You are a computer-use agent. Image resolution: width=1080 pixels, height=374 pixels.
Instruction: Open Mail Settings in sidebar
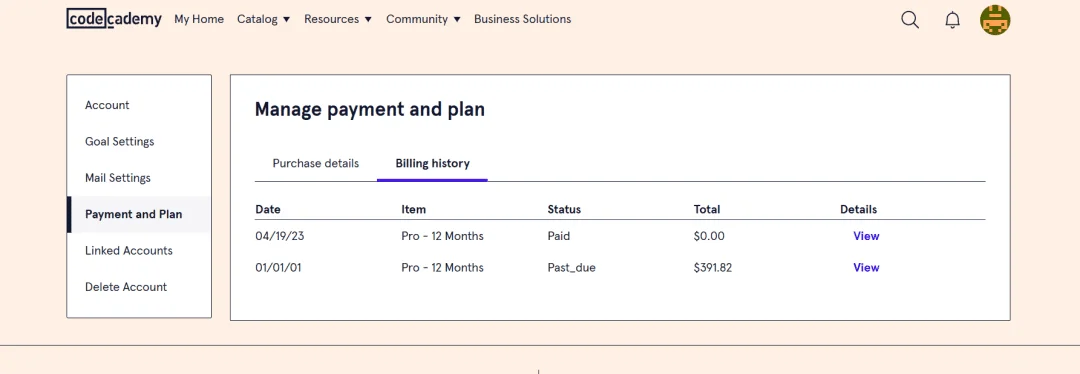coord(118,178)
